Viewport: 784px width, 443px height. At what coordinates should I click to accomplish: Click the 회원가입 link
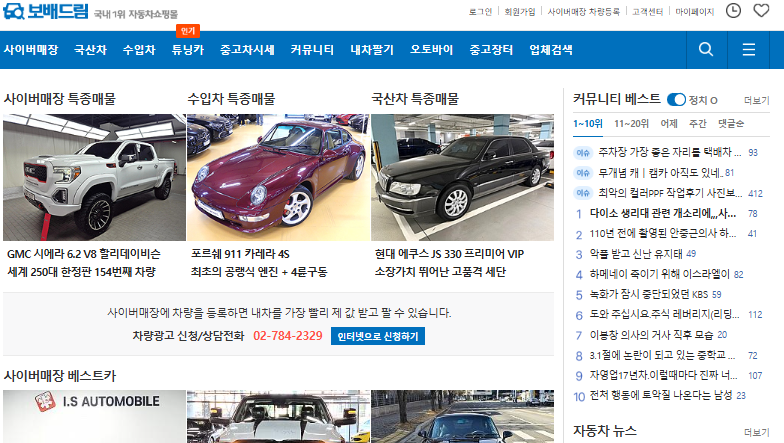(520, 12)
